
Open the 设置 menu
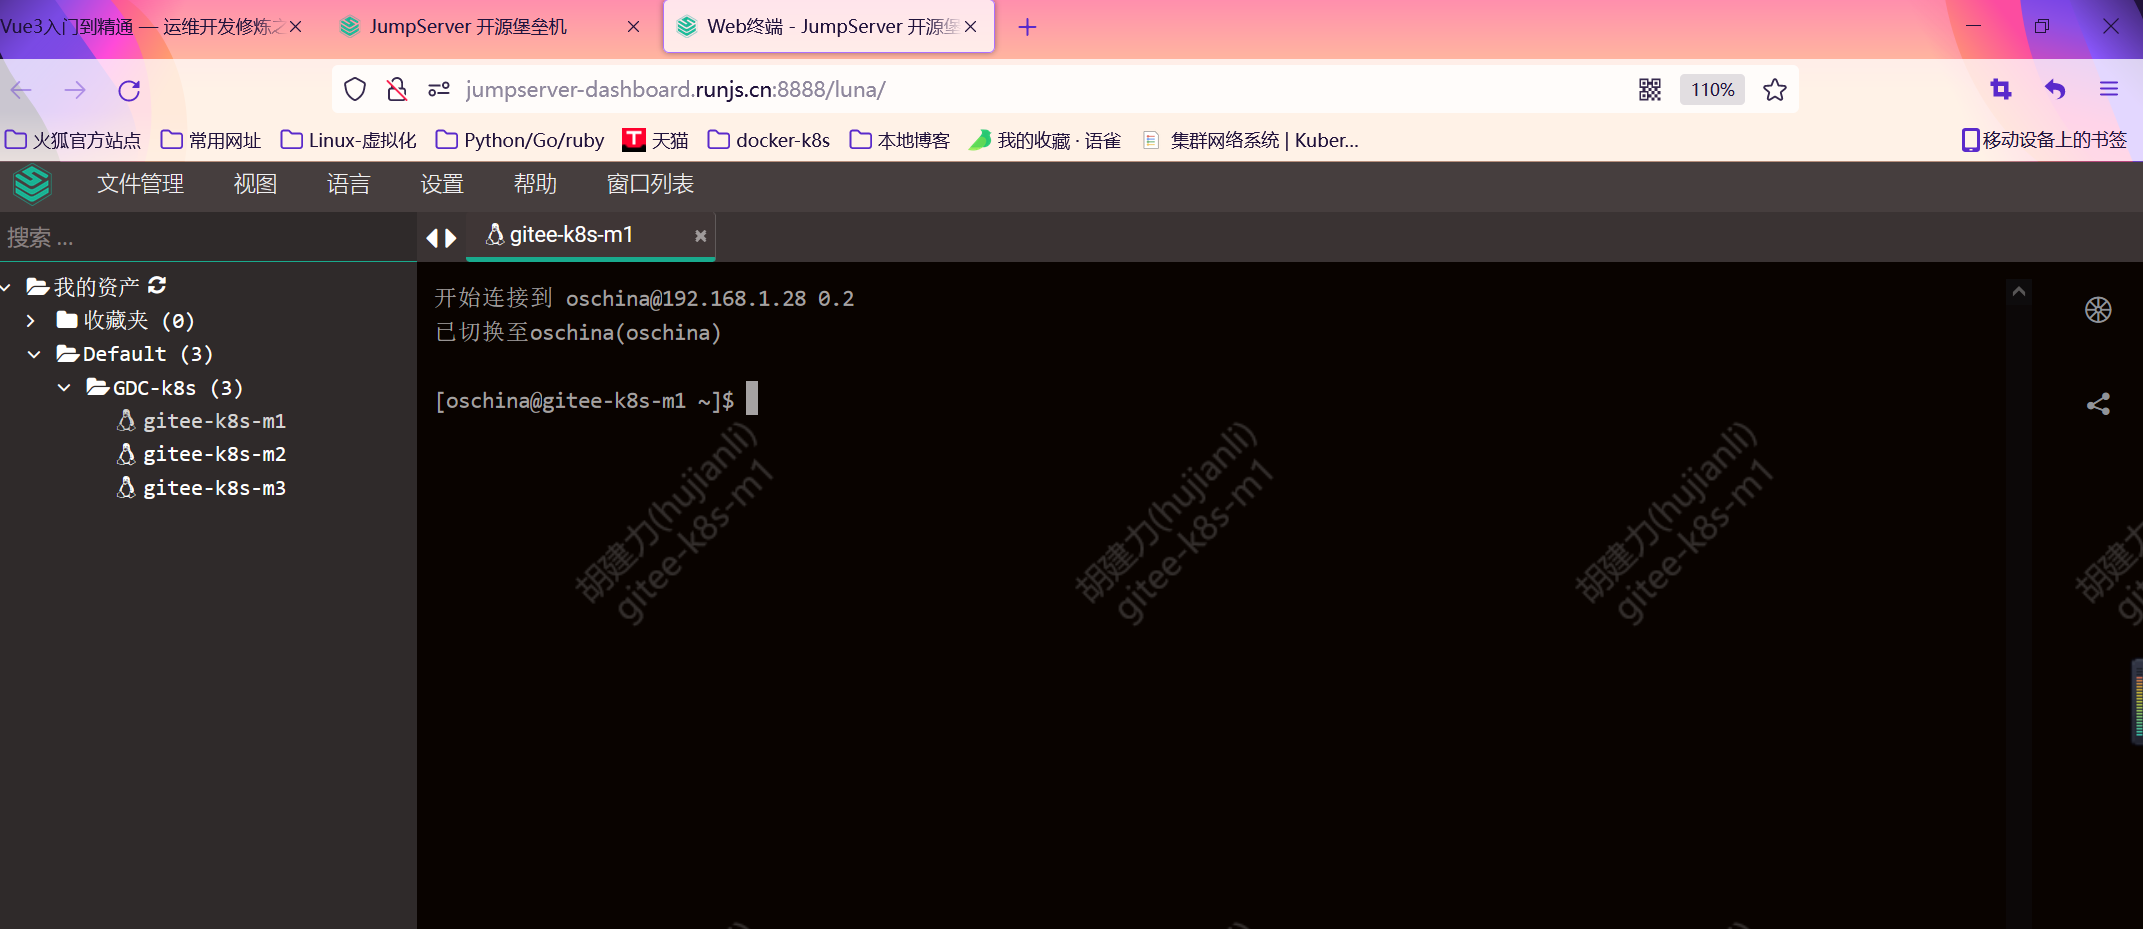point(442,184)
